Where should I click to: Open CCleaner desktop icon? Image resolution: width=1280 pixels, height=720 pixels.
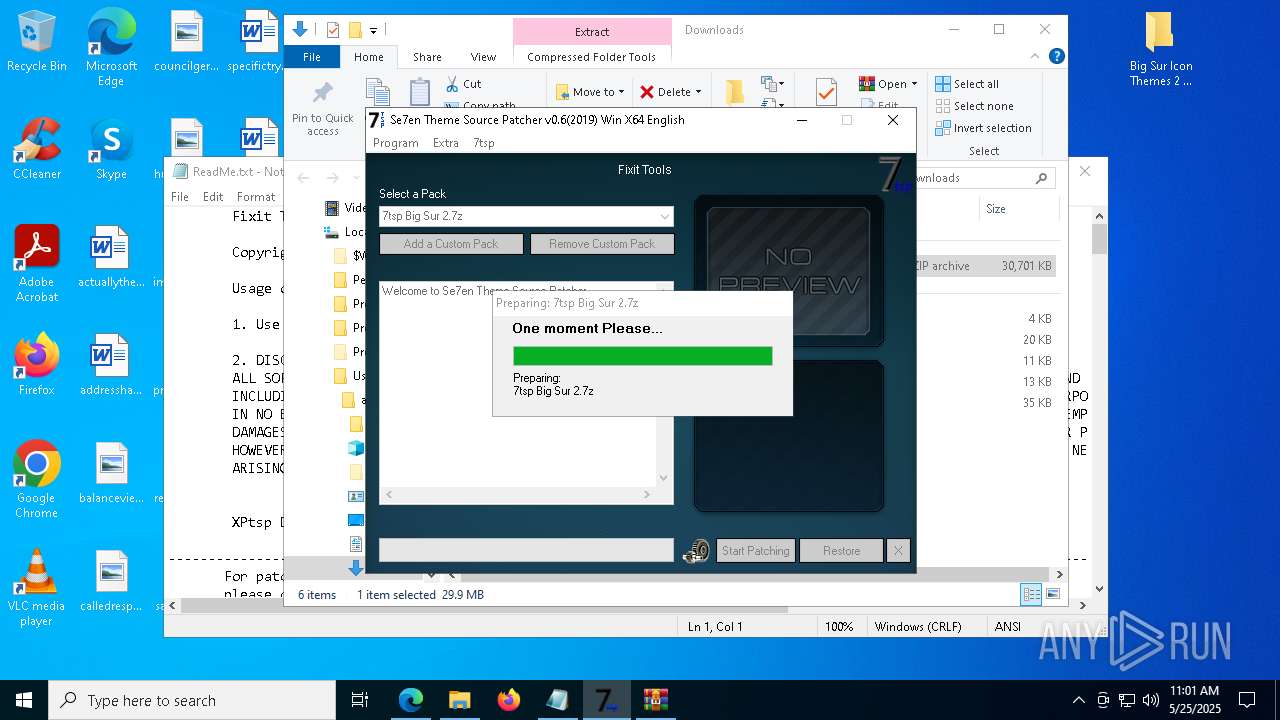click(37, 149)
